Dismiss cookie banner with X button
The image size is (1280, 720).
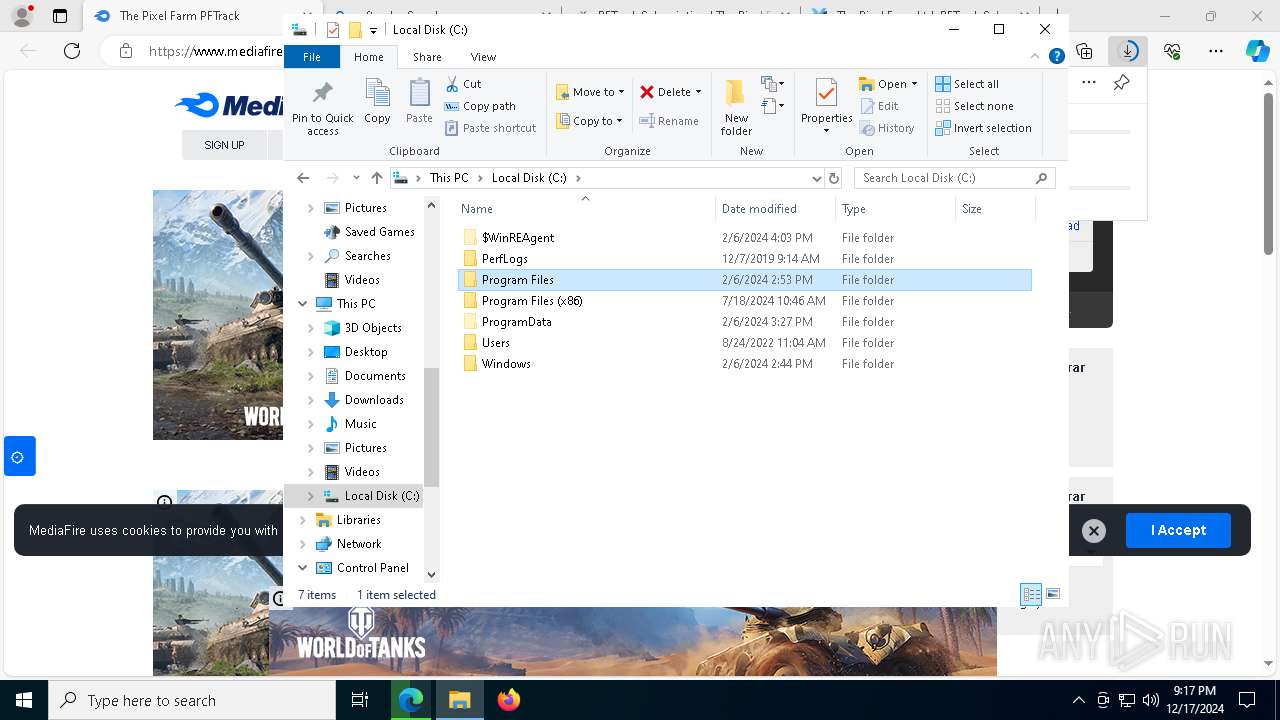point(1094,531)
